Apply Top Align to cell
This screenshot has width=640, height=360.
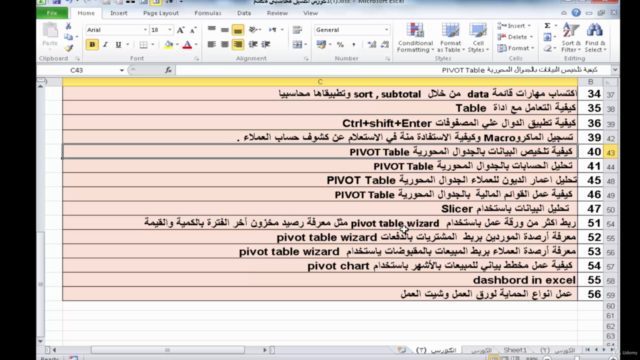point(211,29)
